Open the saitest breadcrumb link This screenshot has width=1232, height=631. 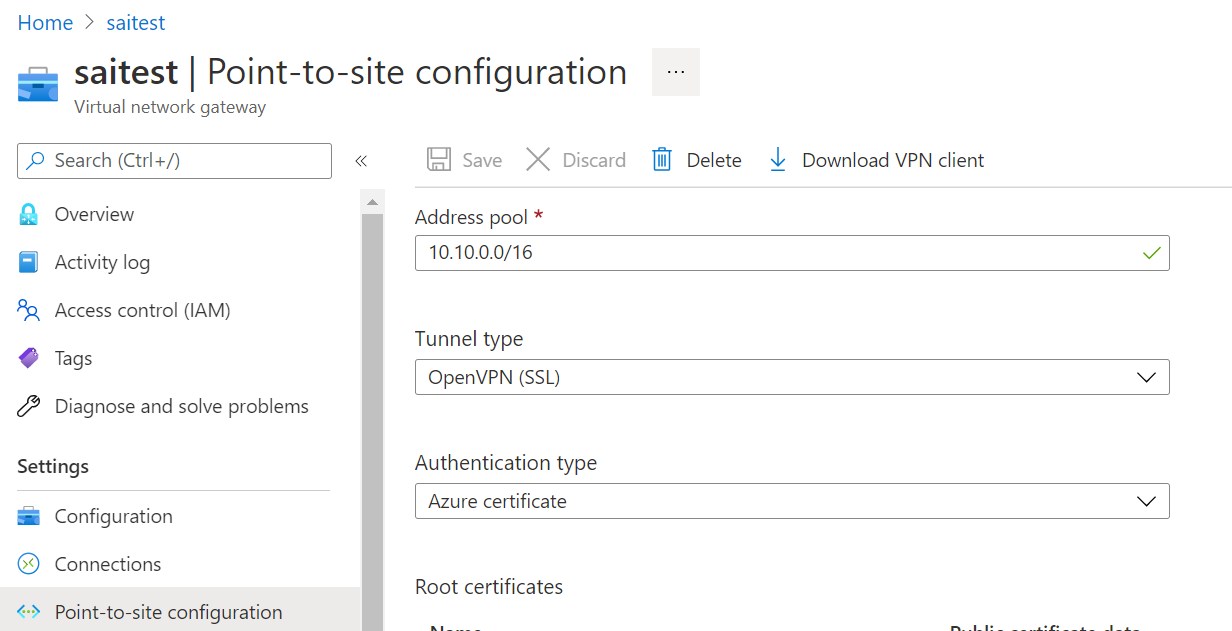[136, 22]
